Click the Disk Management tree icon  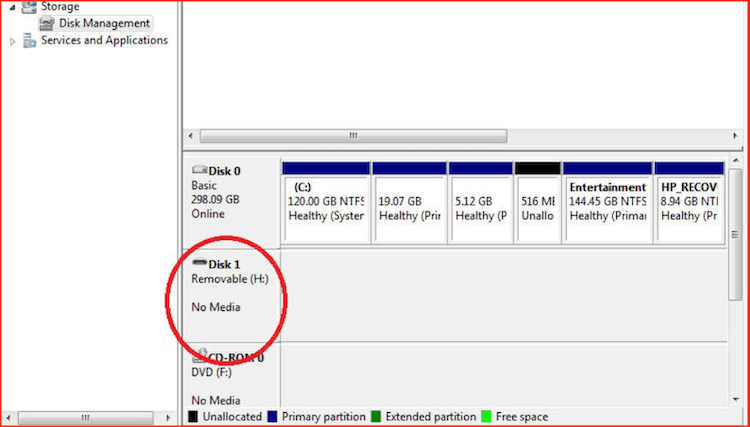pos(47,23)
